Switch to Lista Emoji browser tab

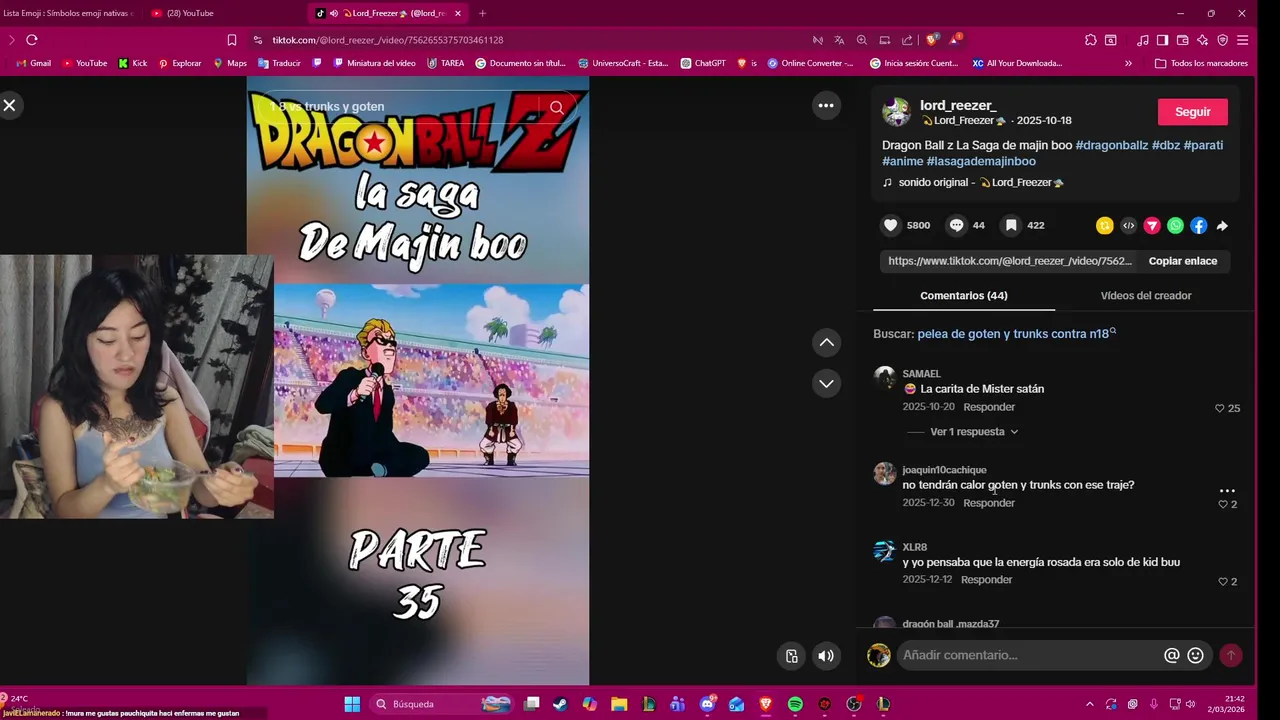[68, 13]
